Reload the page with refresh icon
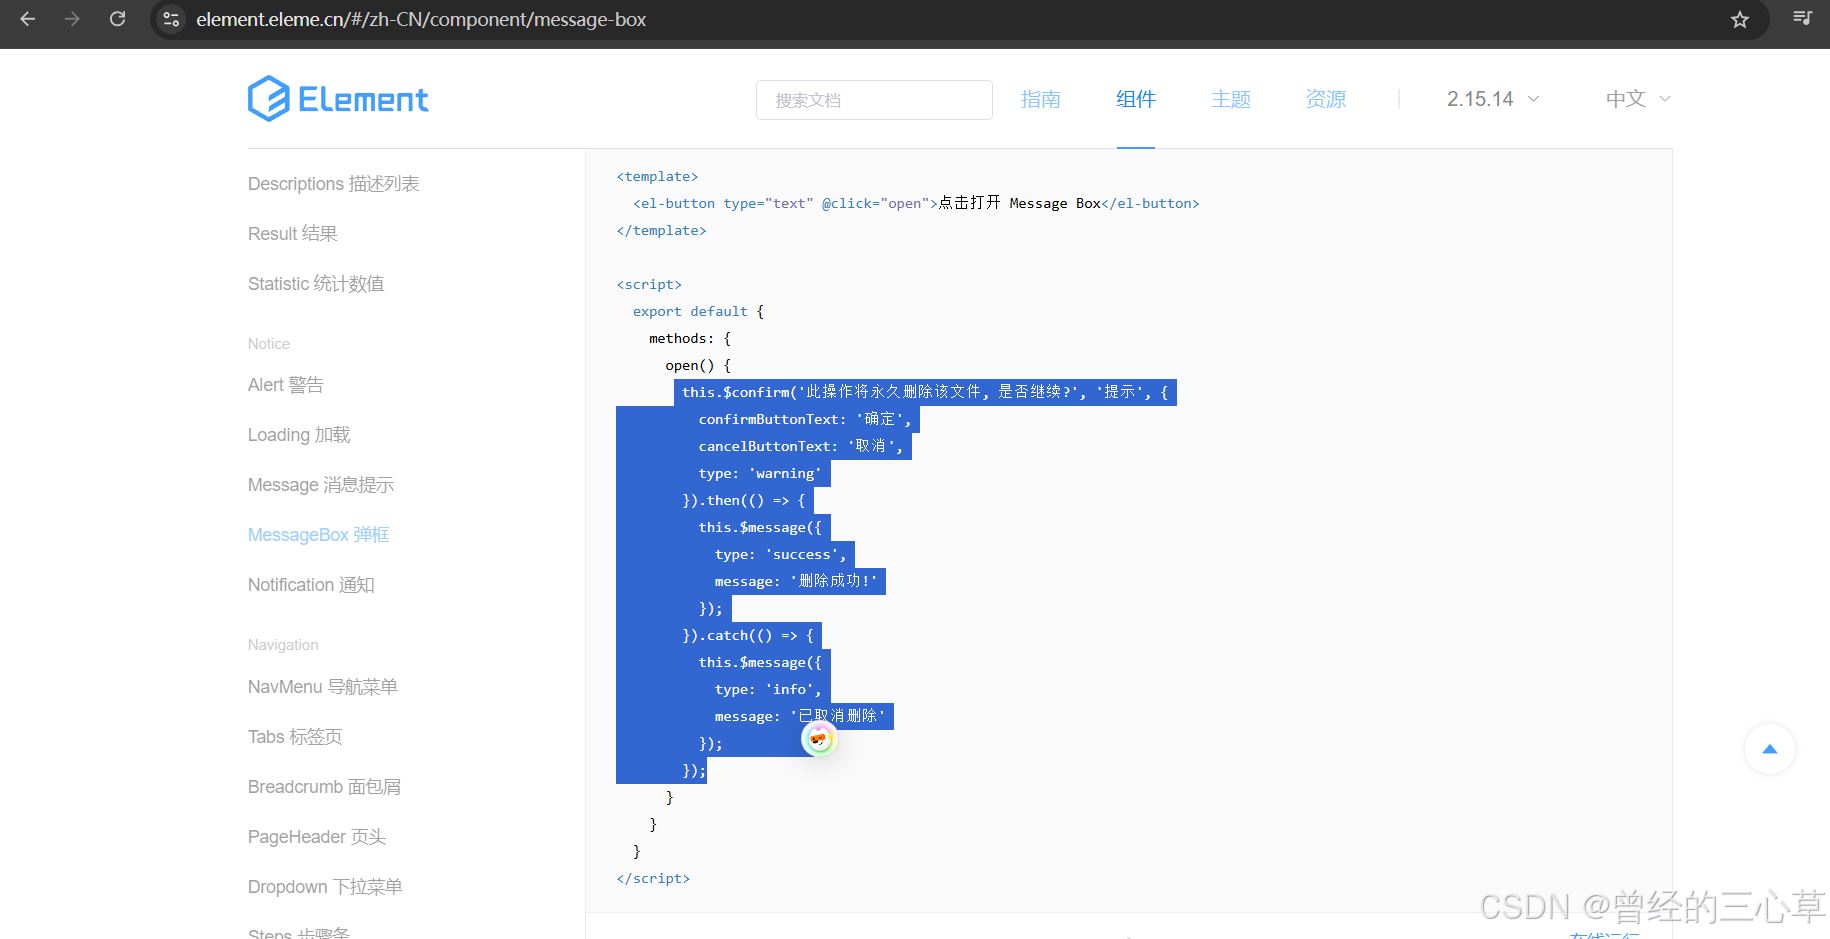Viewport: 1830px width, 939px height. pyautogui.click(x=117, y=19)
